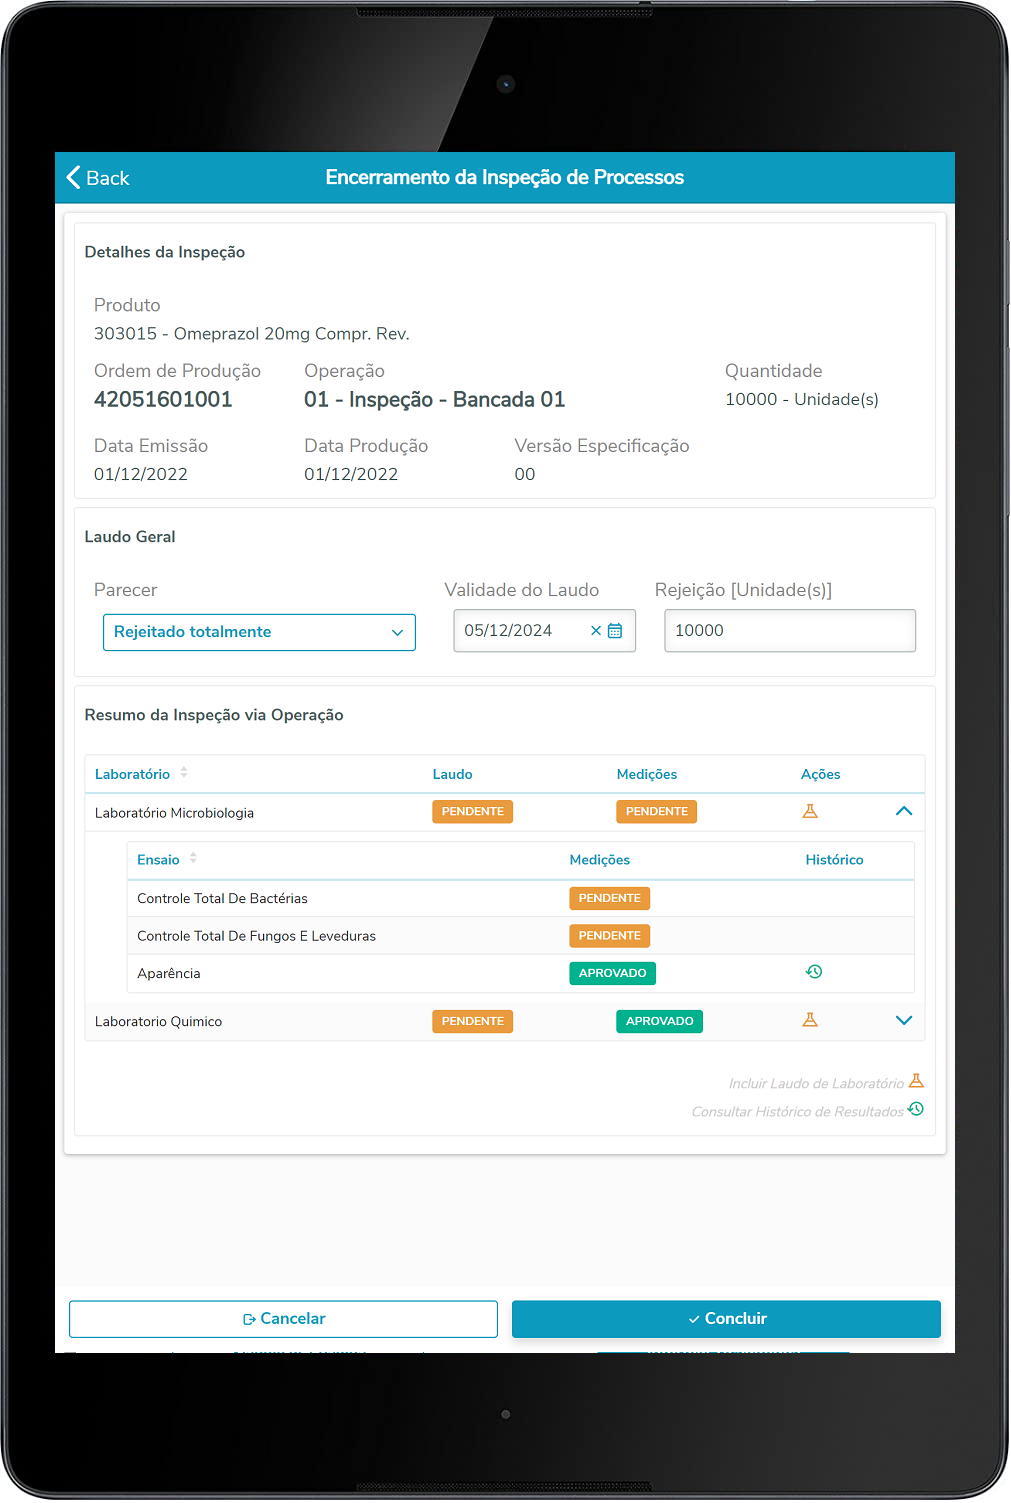The width and height of the screenshot is (1011, 1503).
Task: Click the Aparência row name
Action: click(x=168, y=974)
